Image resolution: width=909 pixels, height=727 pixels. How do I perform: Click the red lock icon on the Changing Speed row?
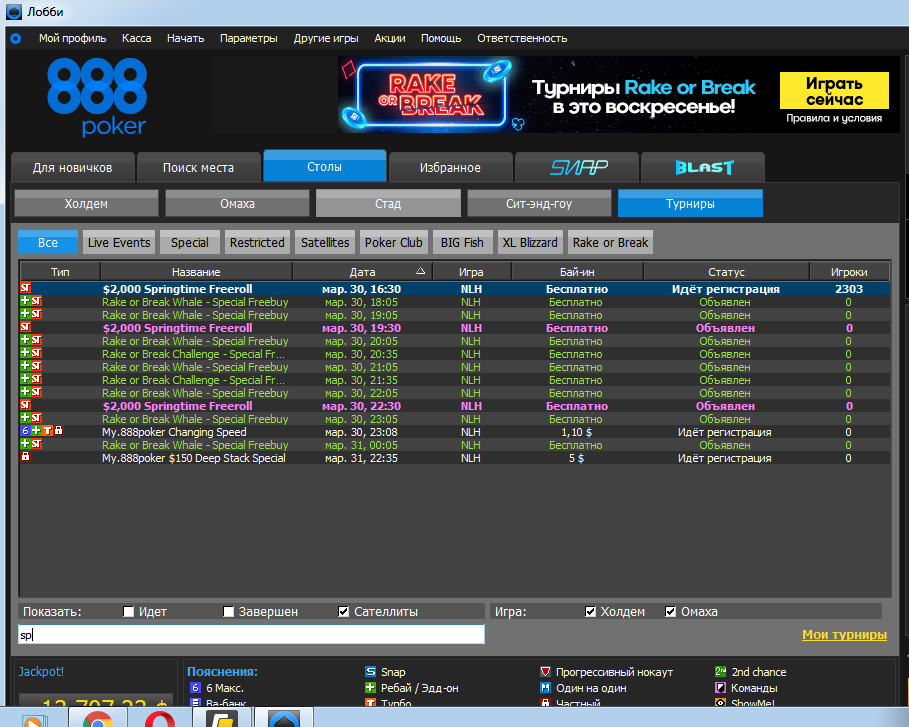pos(59,431)
